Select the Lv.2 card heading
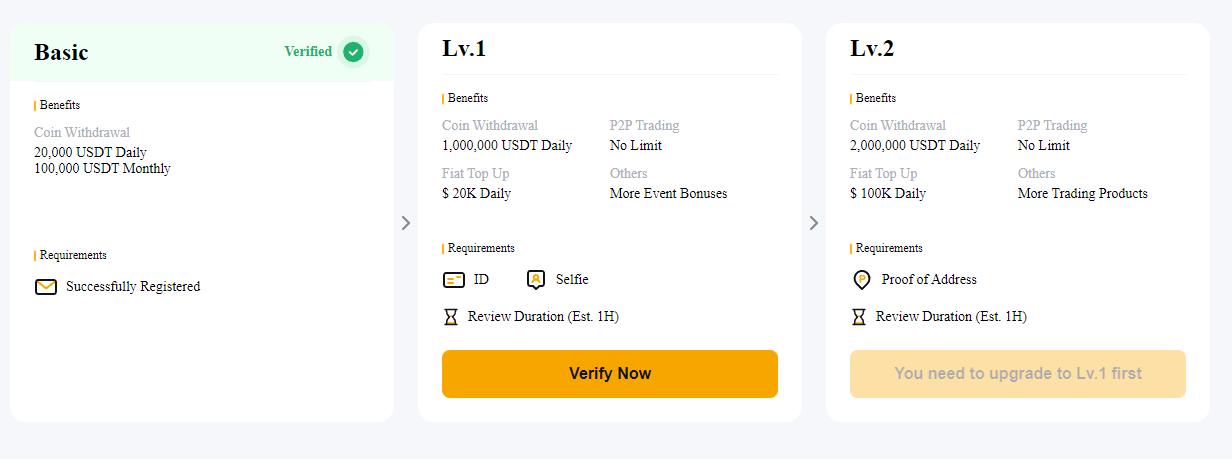The image size is (1232, 459). (x=872, y=48)
